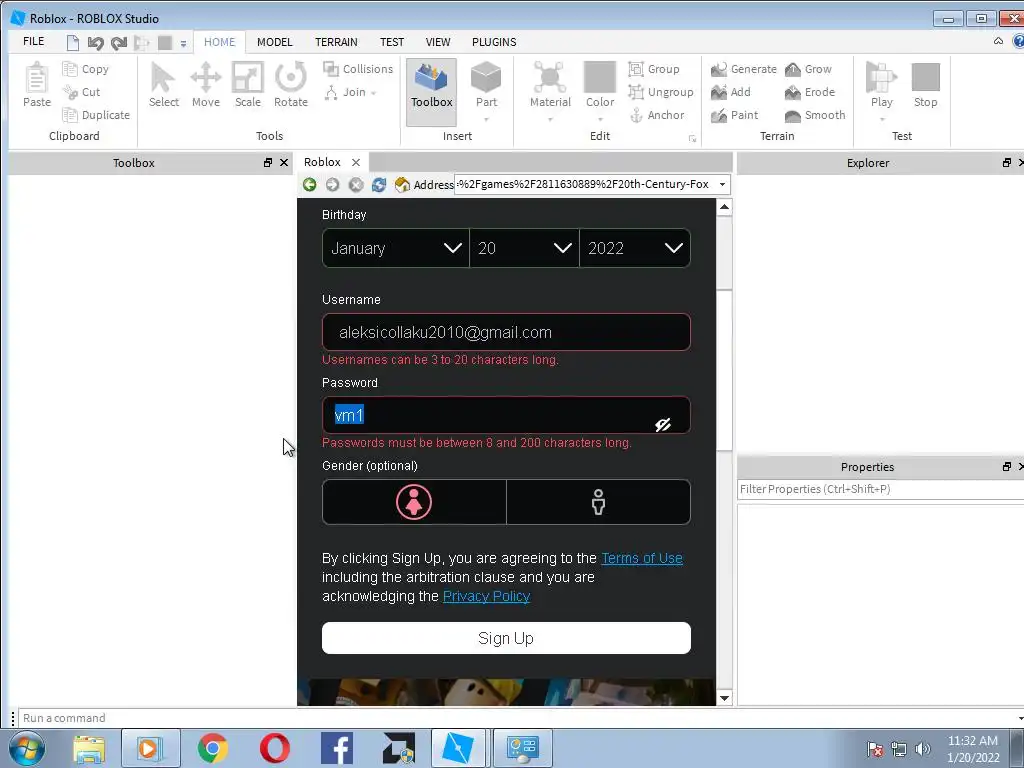Switch to the TERRAIN ribbon tab
Screen dimensions: 1024x768
click(336, 42)
